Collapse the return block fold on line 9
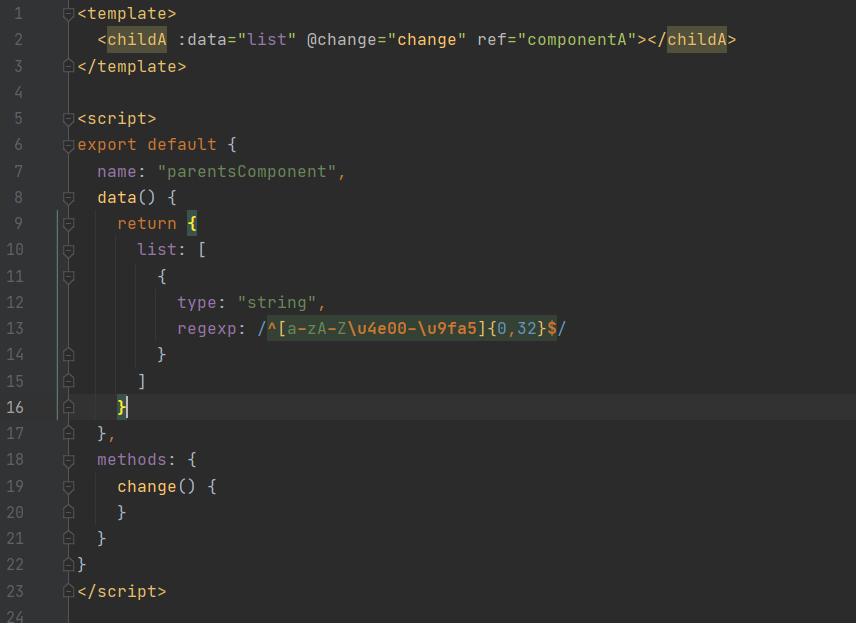 [x=68, y=224]
